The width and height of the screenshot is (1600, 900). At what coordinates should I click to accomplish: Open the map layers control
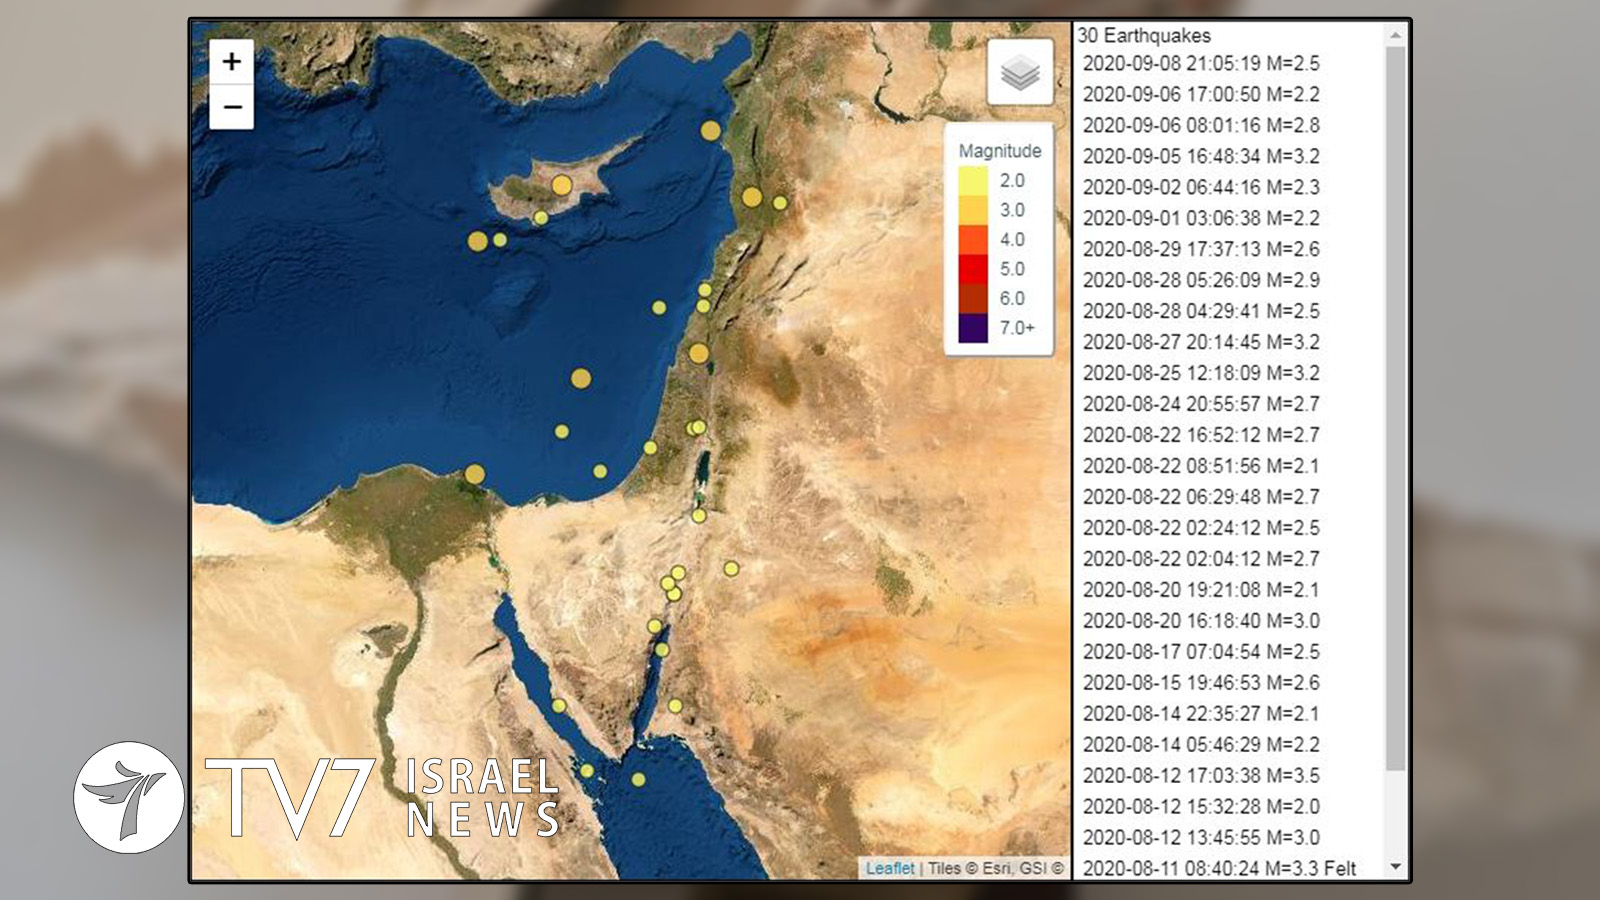click(x=1019, y=73)
